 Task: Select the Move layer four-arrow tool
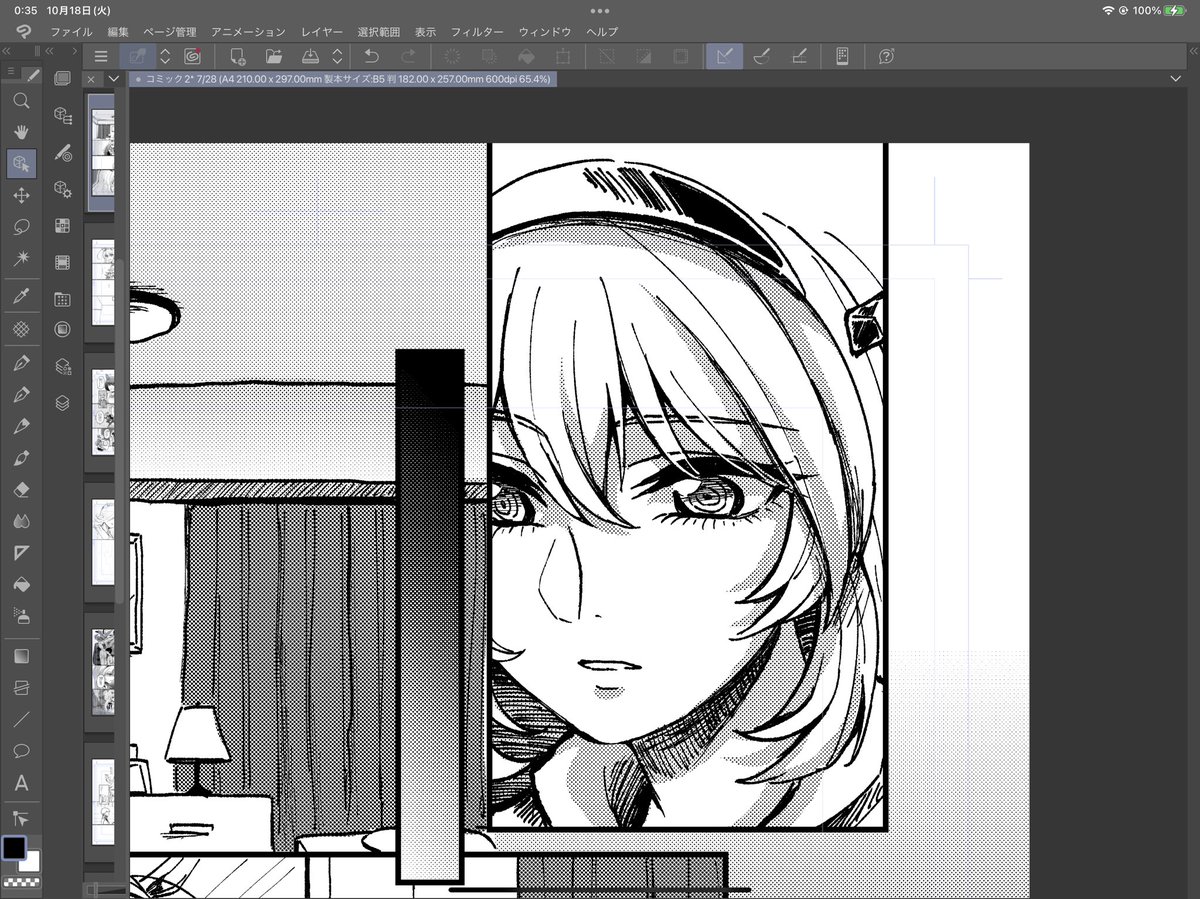[21, 195]
